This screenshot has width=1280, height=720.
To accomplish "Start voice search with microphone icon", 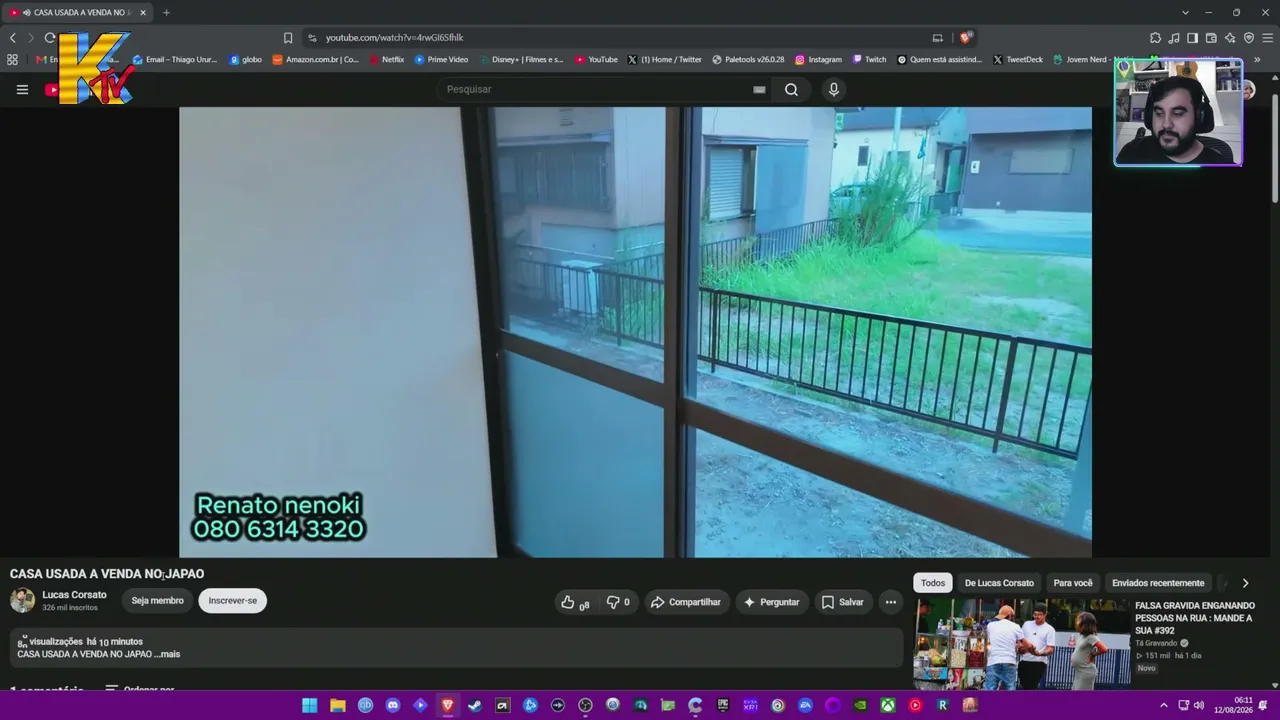I will 834,89.
